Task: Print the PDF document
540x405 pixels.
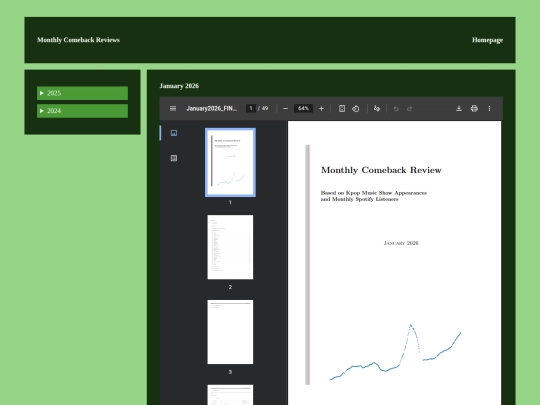Action: click(474, 108)
